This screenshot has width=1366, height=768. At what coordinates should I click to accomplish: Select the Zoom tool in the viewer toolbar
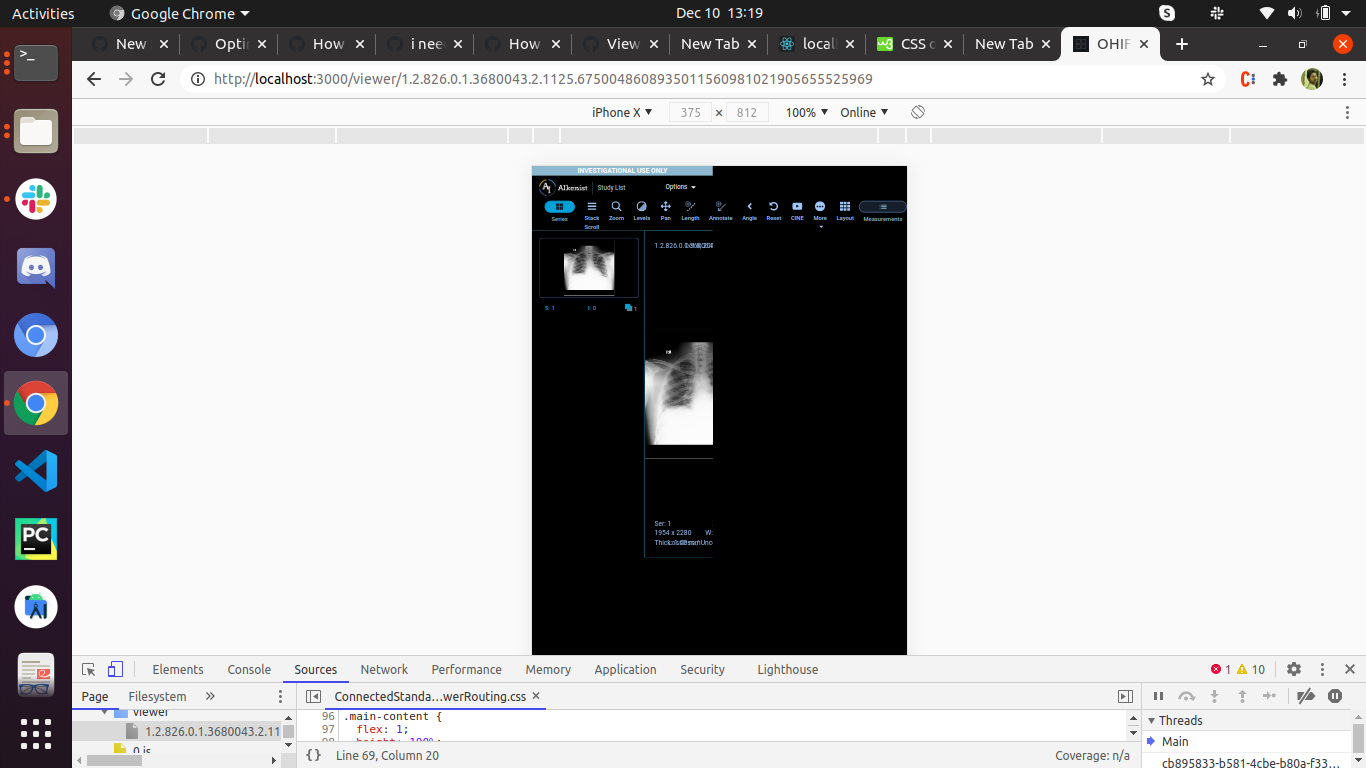pyautogui.click(x=617, y=209)
